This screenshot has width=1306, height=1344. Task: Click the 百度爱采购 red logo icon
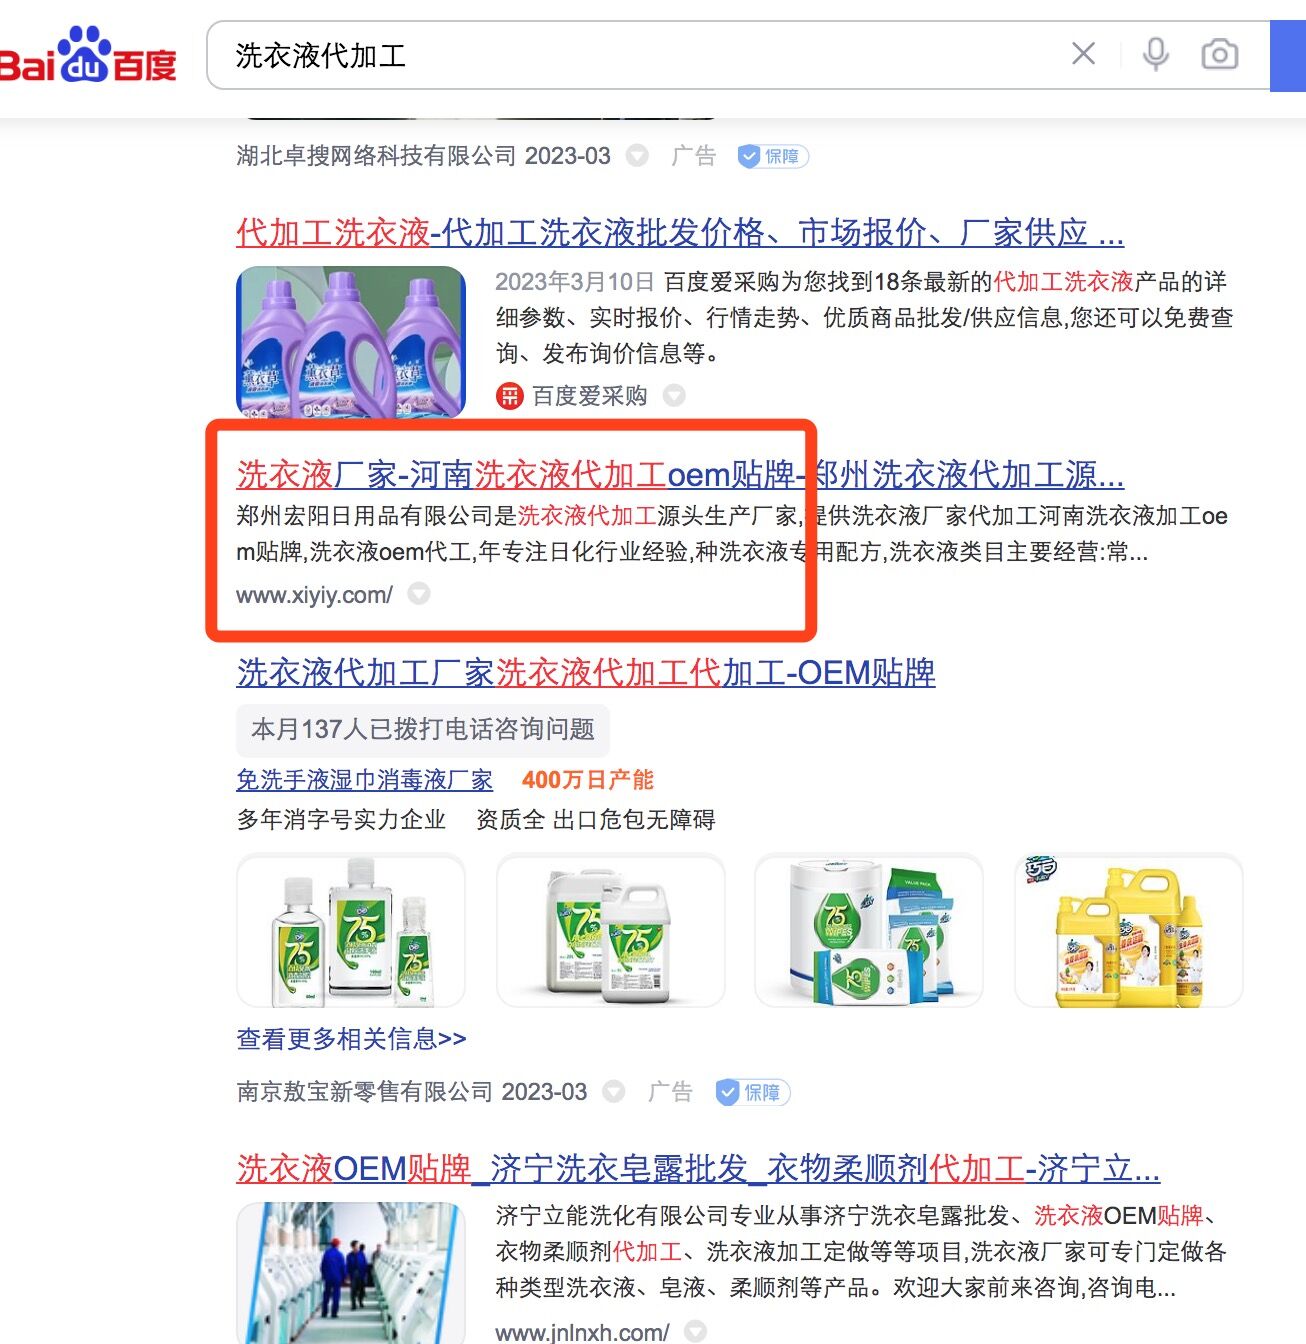[x=509, y=396]
